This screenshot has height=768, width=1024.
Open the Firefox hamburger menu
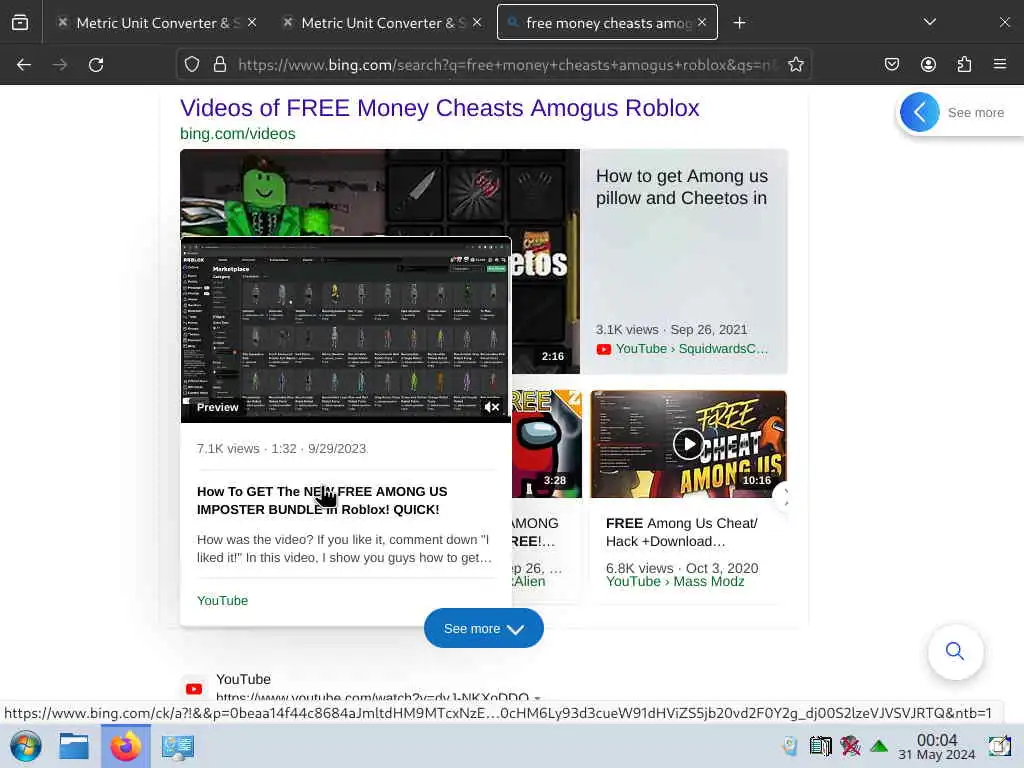(x=1000, y=65)
